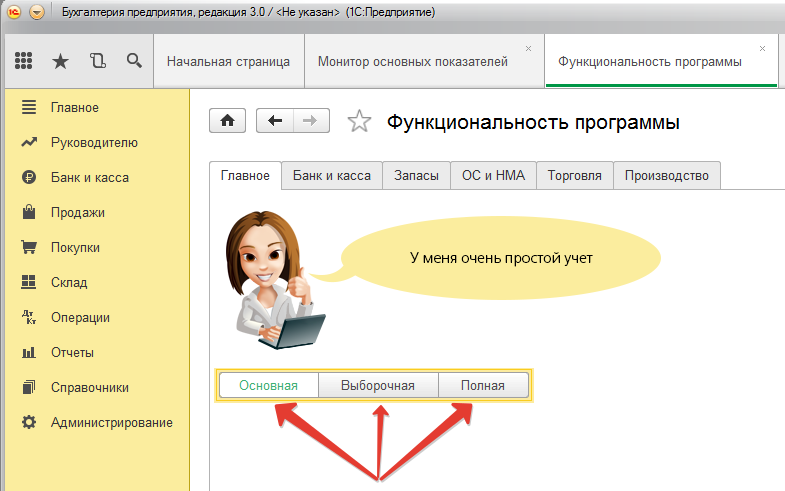This screenshot has height=491, width=785.
Task: Switch to the Производство tab
Action: coord(666,175)
